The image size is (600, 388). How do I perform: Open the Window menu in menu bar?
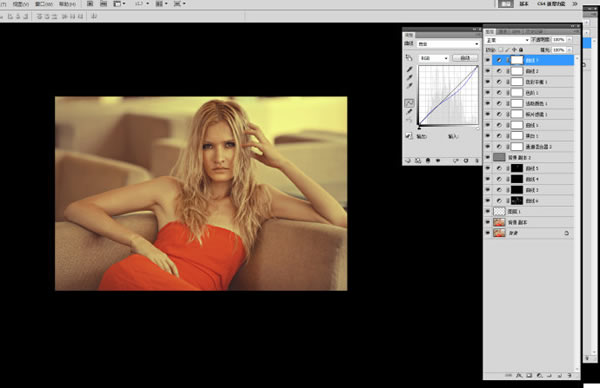click(44, 4)
